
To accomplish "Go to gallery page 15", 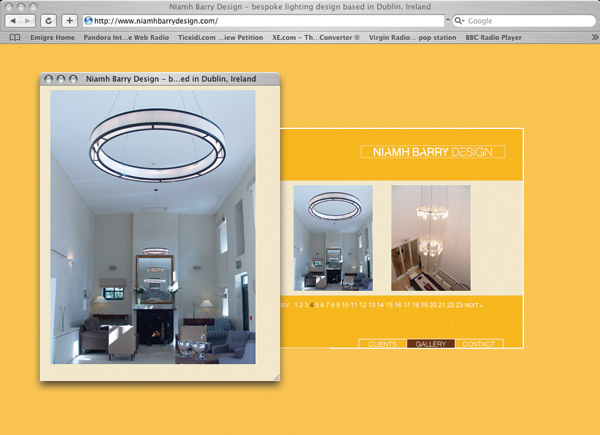I will (x=389, y=305).
